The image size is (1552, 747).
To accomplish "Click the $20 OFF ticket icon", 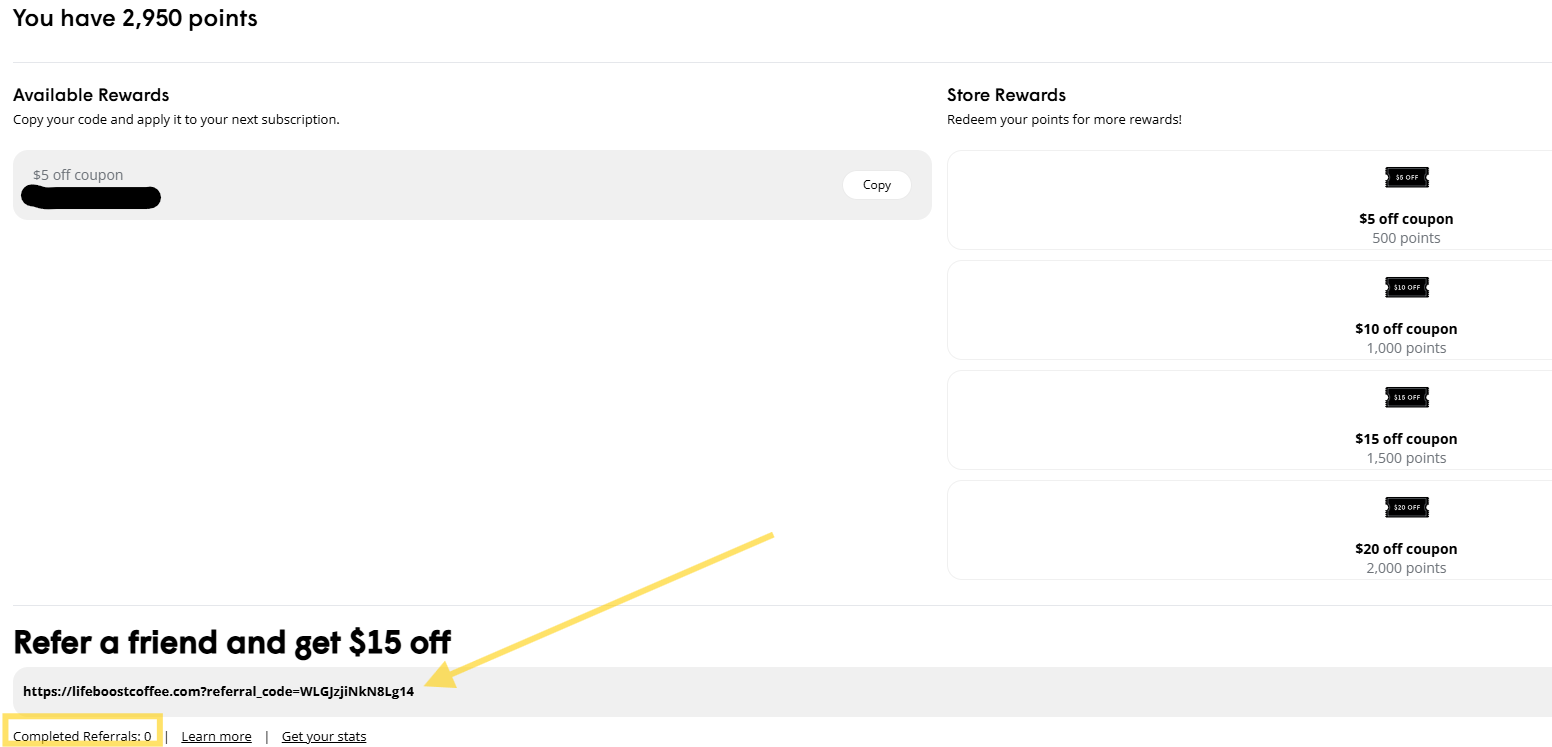I will coord(1406,507).
